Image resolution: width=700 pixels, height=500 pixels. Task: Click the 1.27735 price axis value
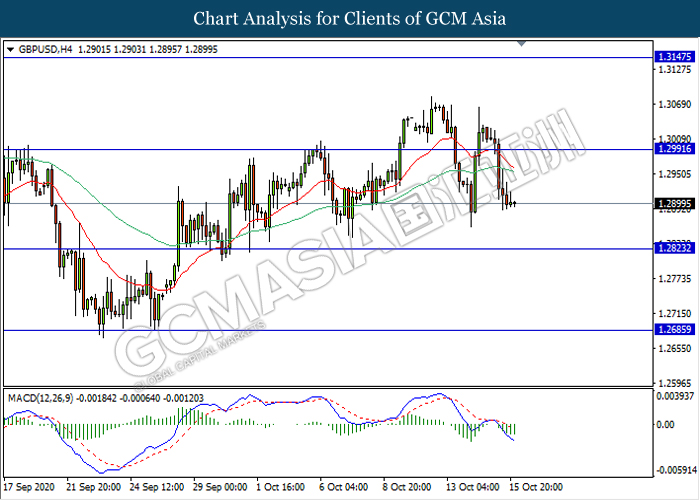pos(675,279)
